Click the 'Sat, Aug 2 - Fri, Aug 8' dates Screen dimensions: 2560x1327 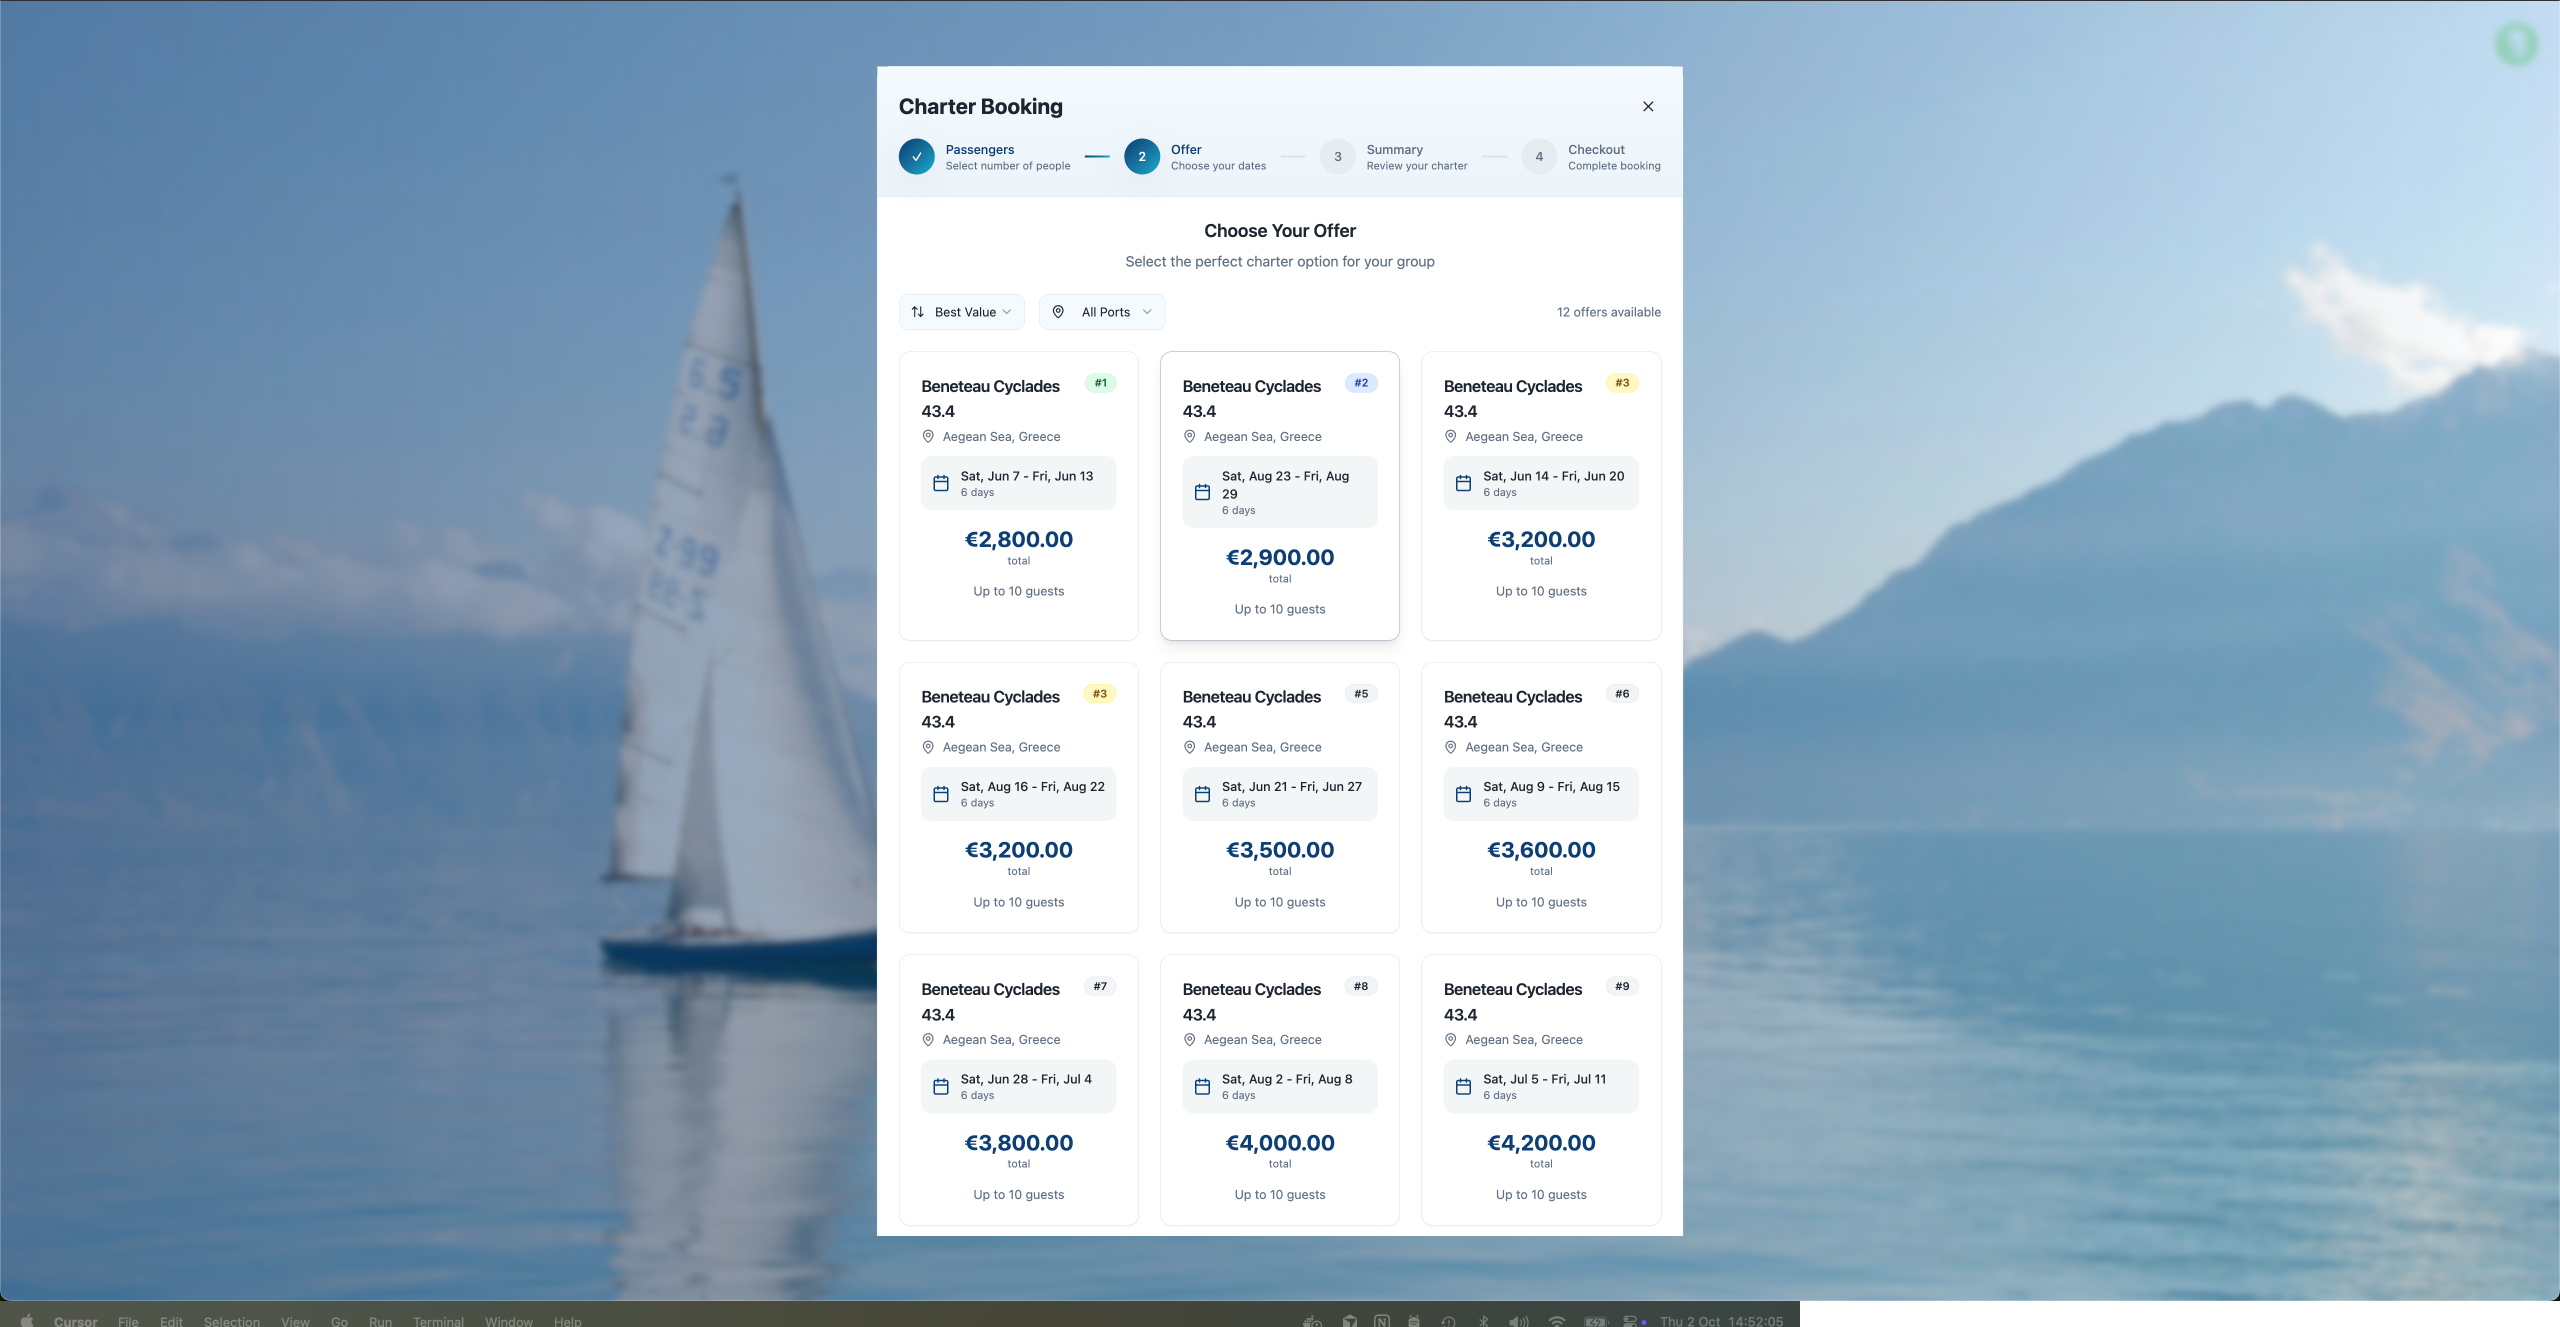coord(1286,1080)
